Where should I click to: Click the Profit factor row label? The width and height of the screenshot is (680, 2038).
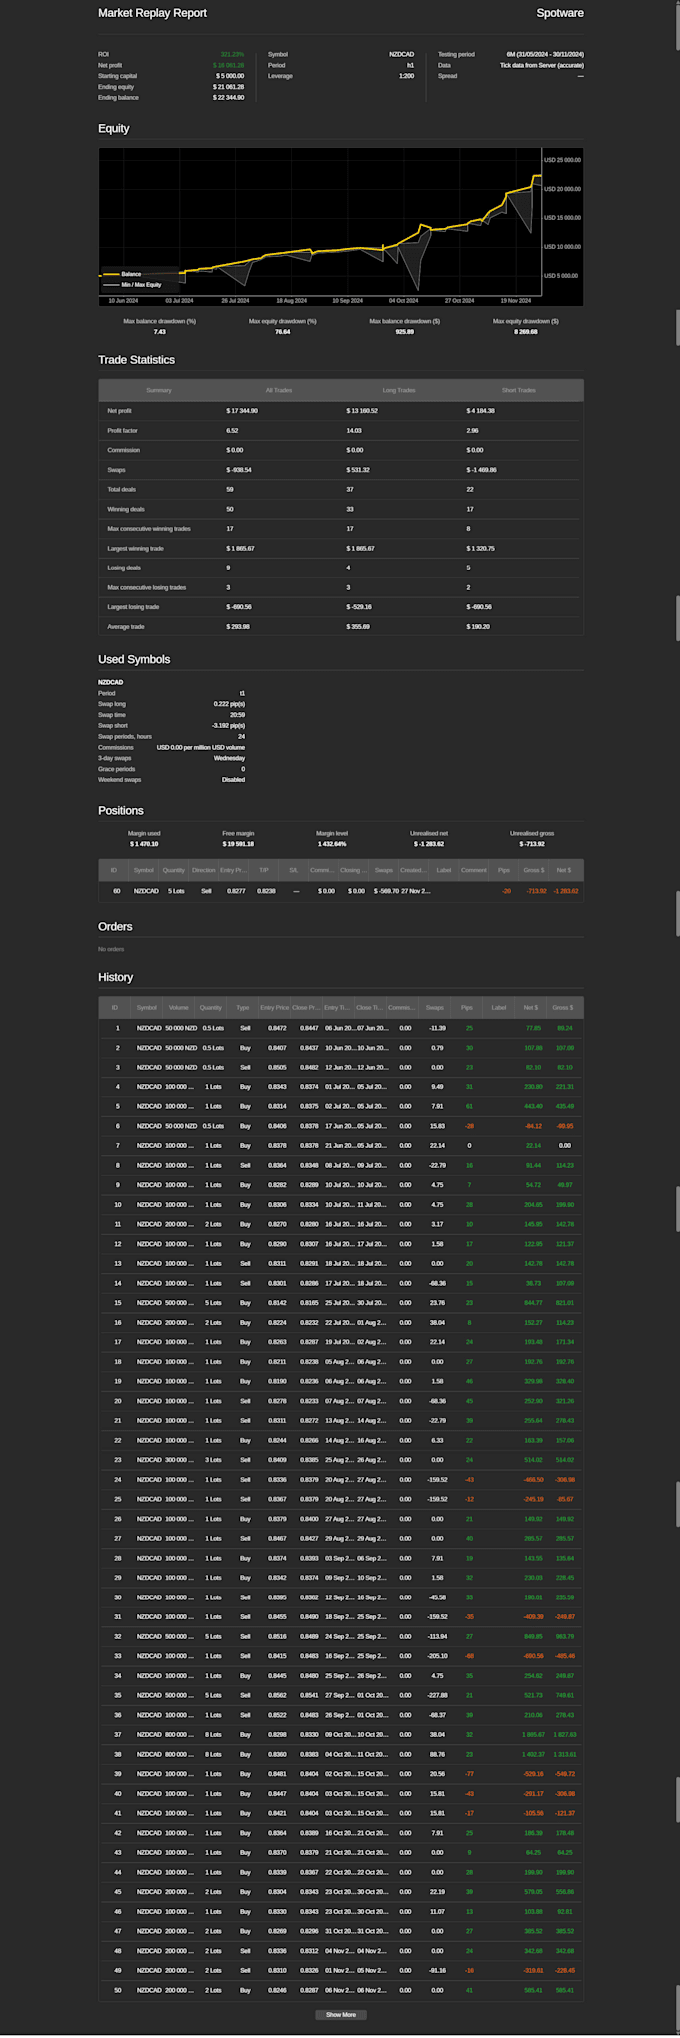(123, 430)
